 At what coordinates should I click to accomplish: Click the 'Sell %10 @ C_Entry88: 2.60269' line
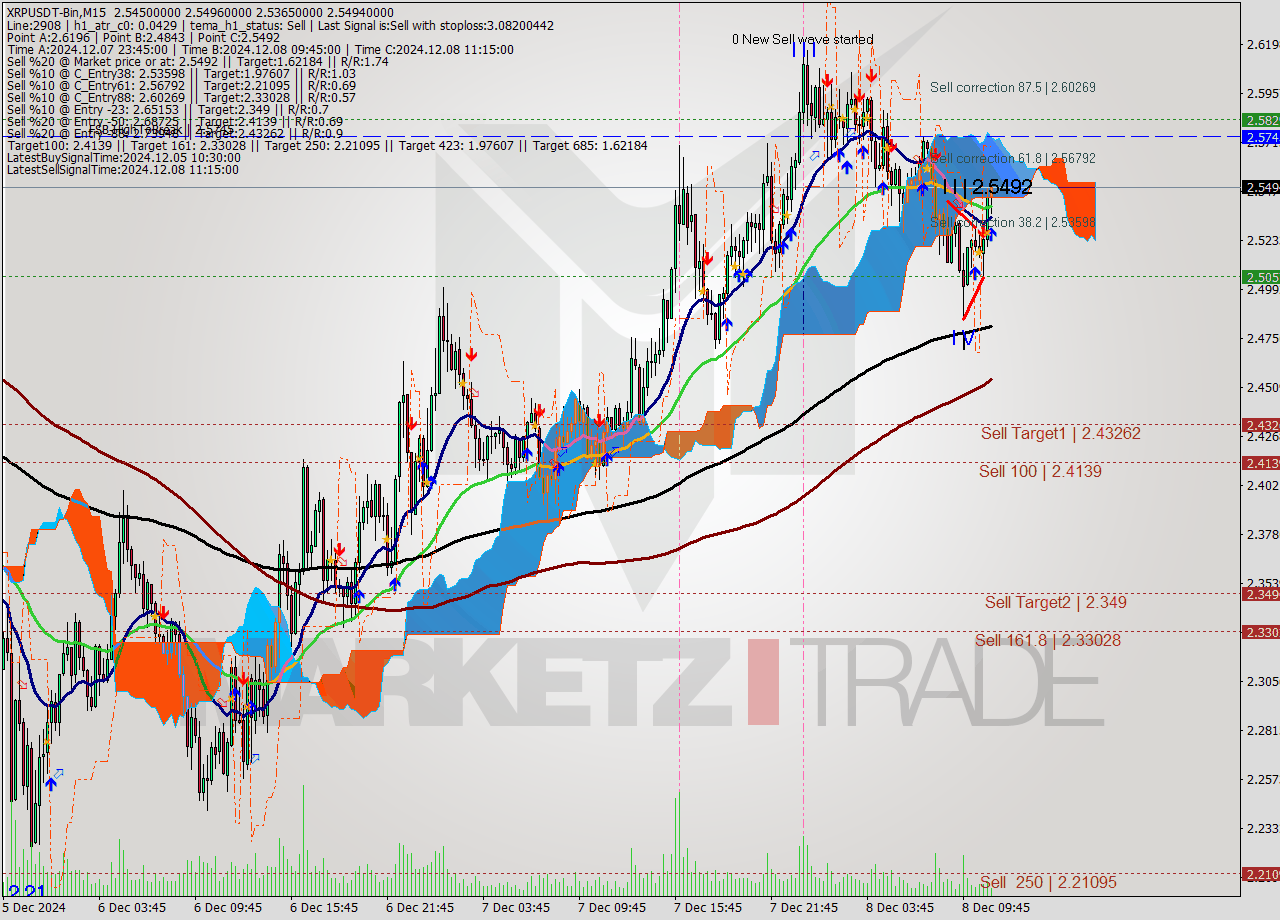pyautogui.click(x=181, y=97)
